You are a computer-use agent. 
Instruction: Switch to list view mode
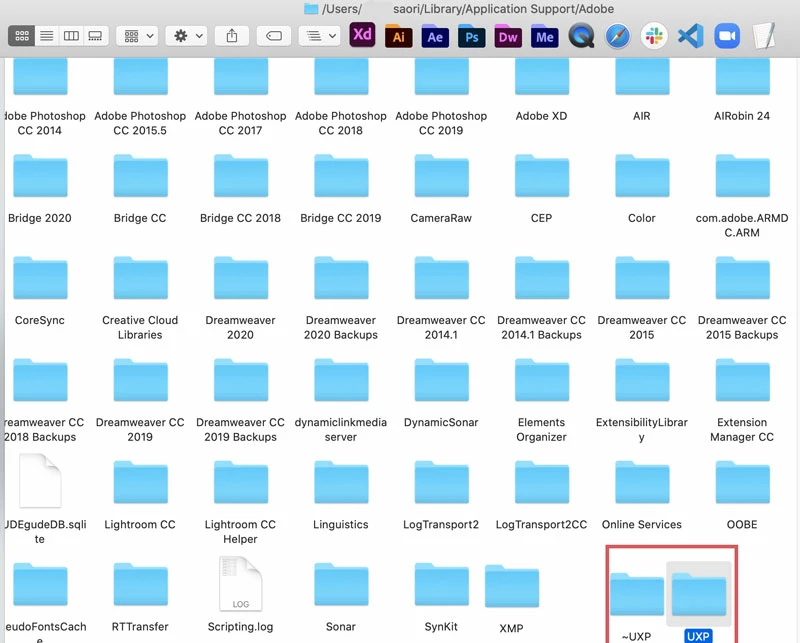pyautogui.click(x=46, y=36)
